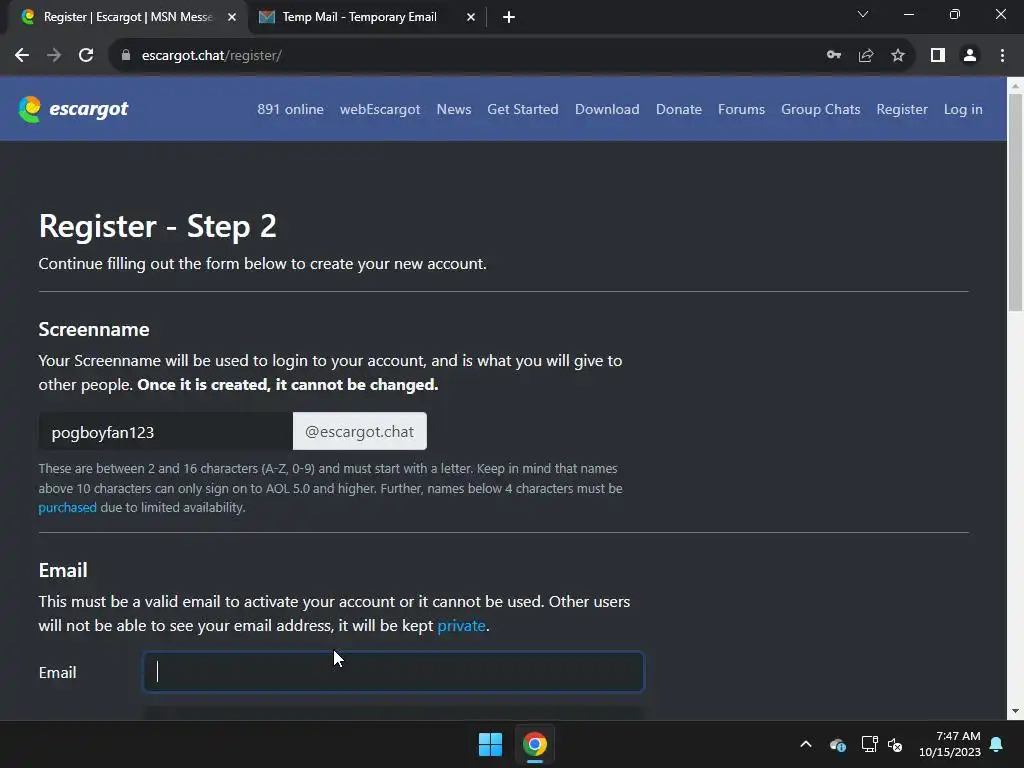This screenshot has height=768, width=1024.
Task: Open the Windows Start menu
Action: [490, 744]
